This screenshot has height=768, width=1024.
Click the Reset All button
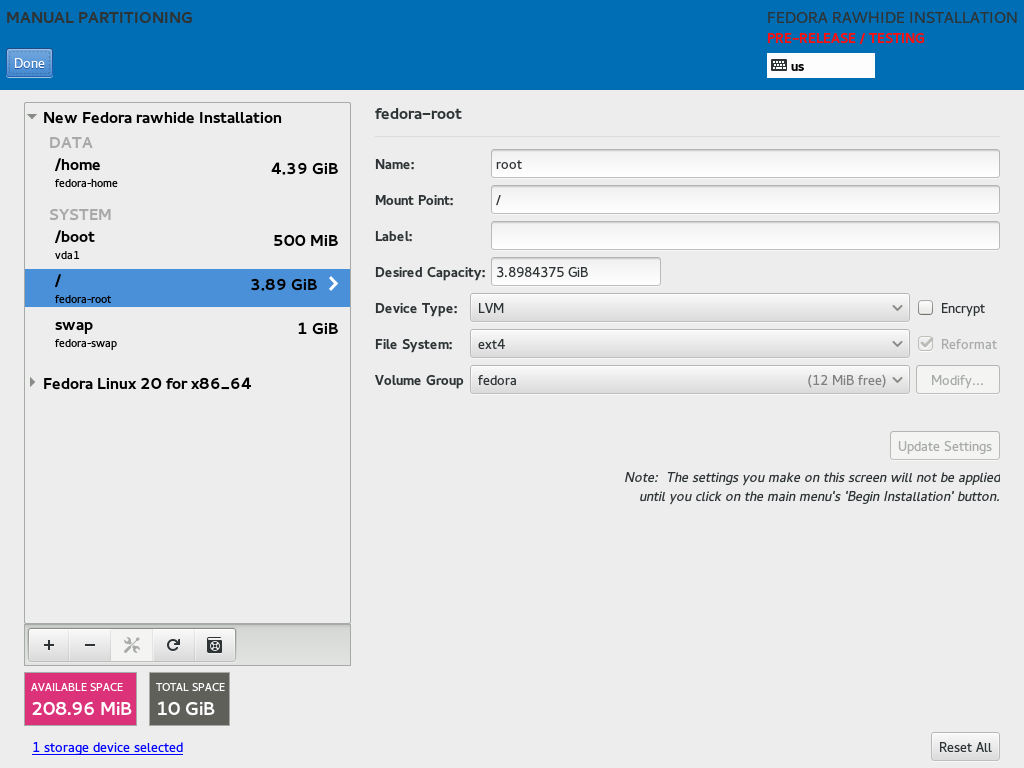coord(965,746)
